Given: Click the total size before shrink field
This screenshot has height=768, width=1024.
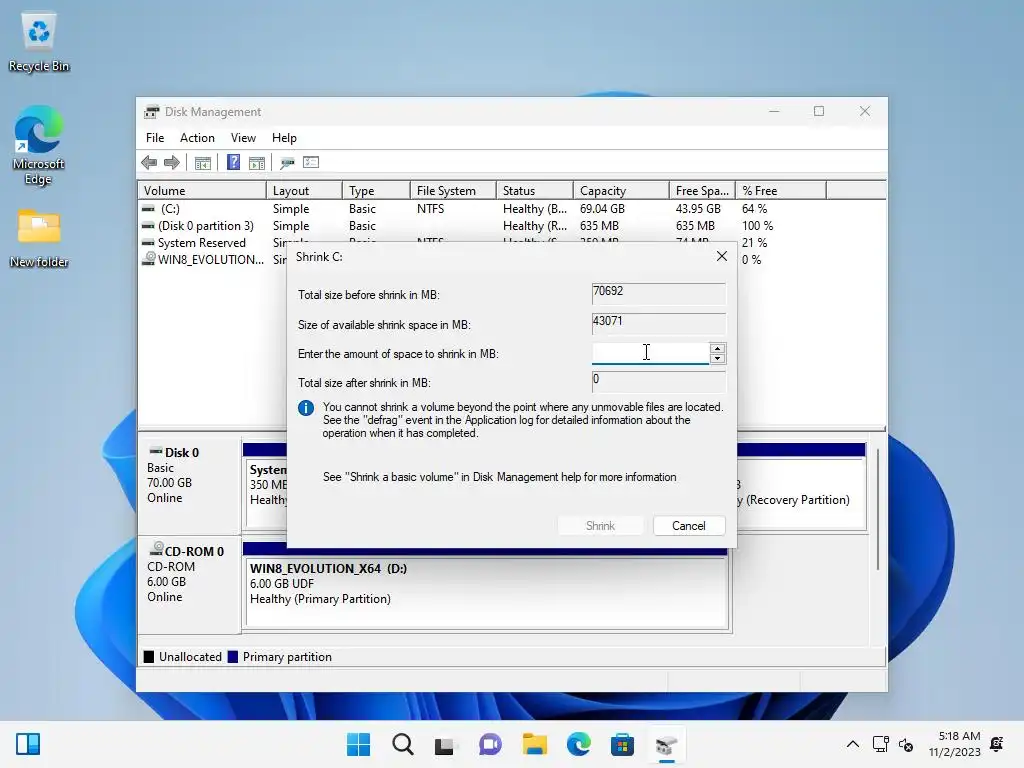Looking at the screenshot, I should coord(658,293).
